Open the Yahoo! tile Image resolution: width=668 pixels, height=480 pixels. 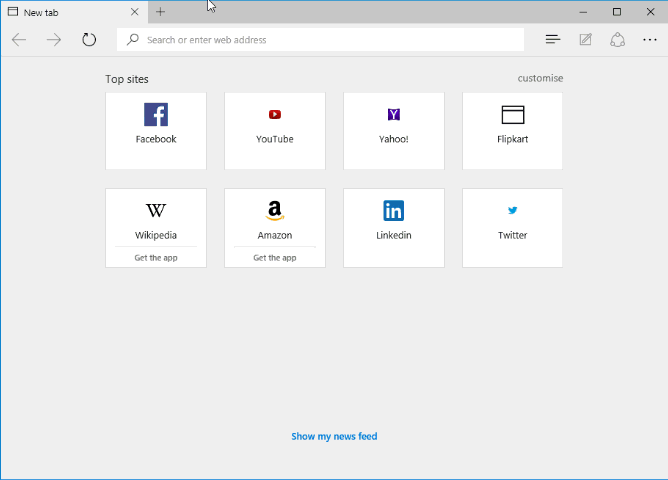pos(394,131)
